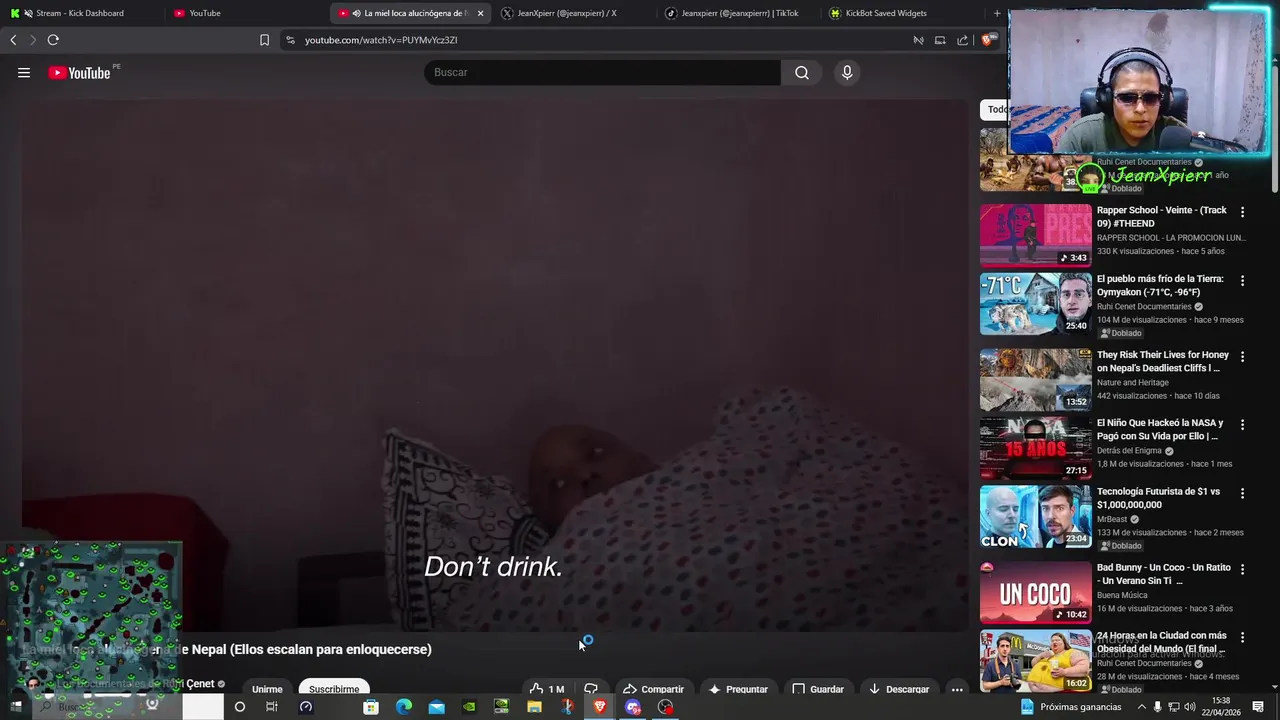Start voice search with the microphone icon
The height and width of the screenshot is (720, 1280).
click(x=847, y=72)
